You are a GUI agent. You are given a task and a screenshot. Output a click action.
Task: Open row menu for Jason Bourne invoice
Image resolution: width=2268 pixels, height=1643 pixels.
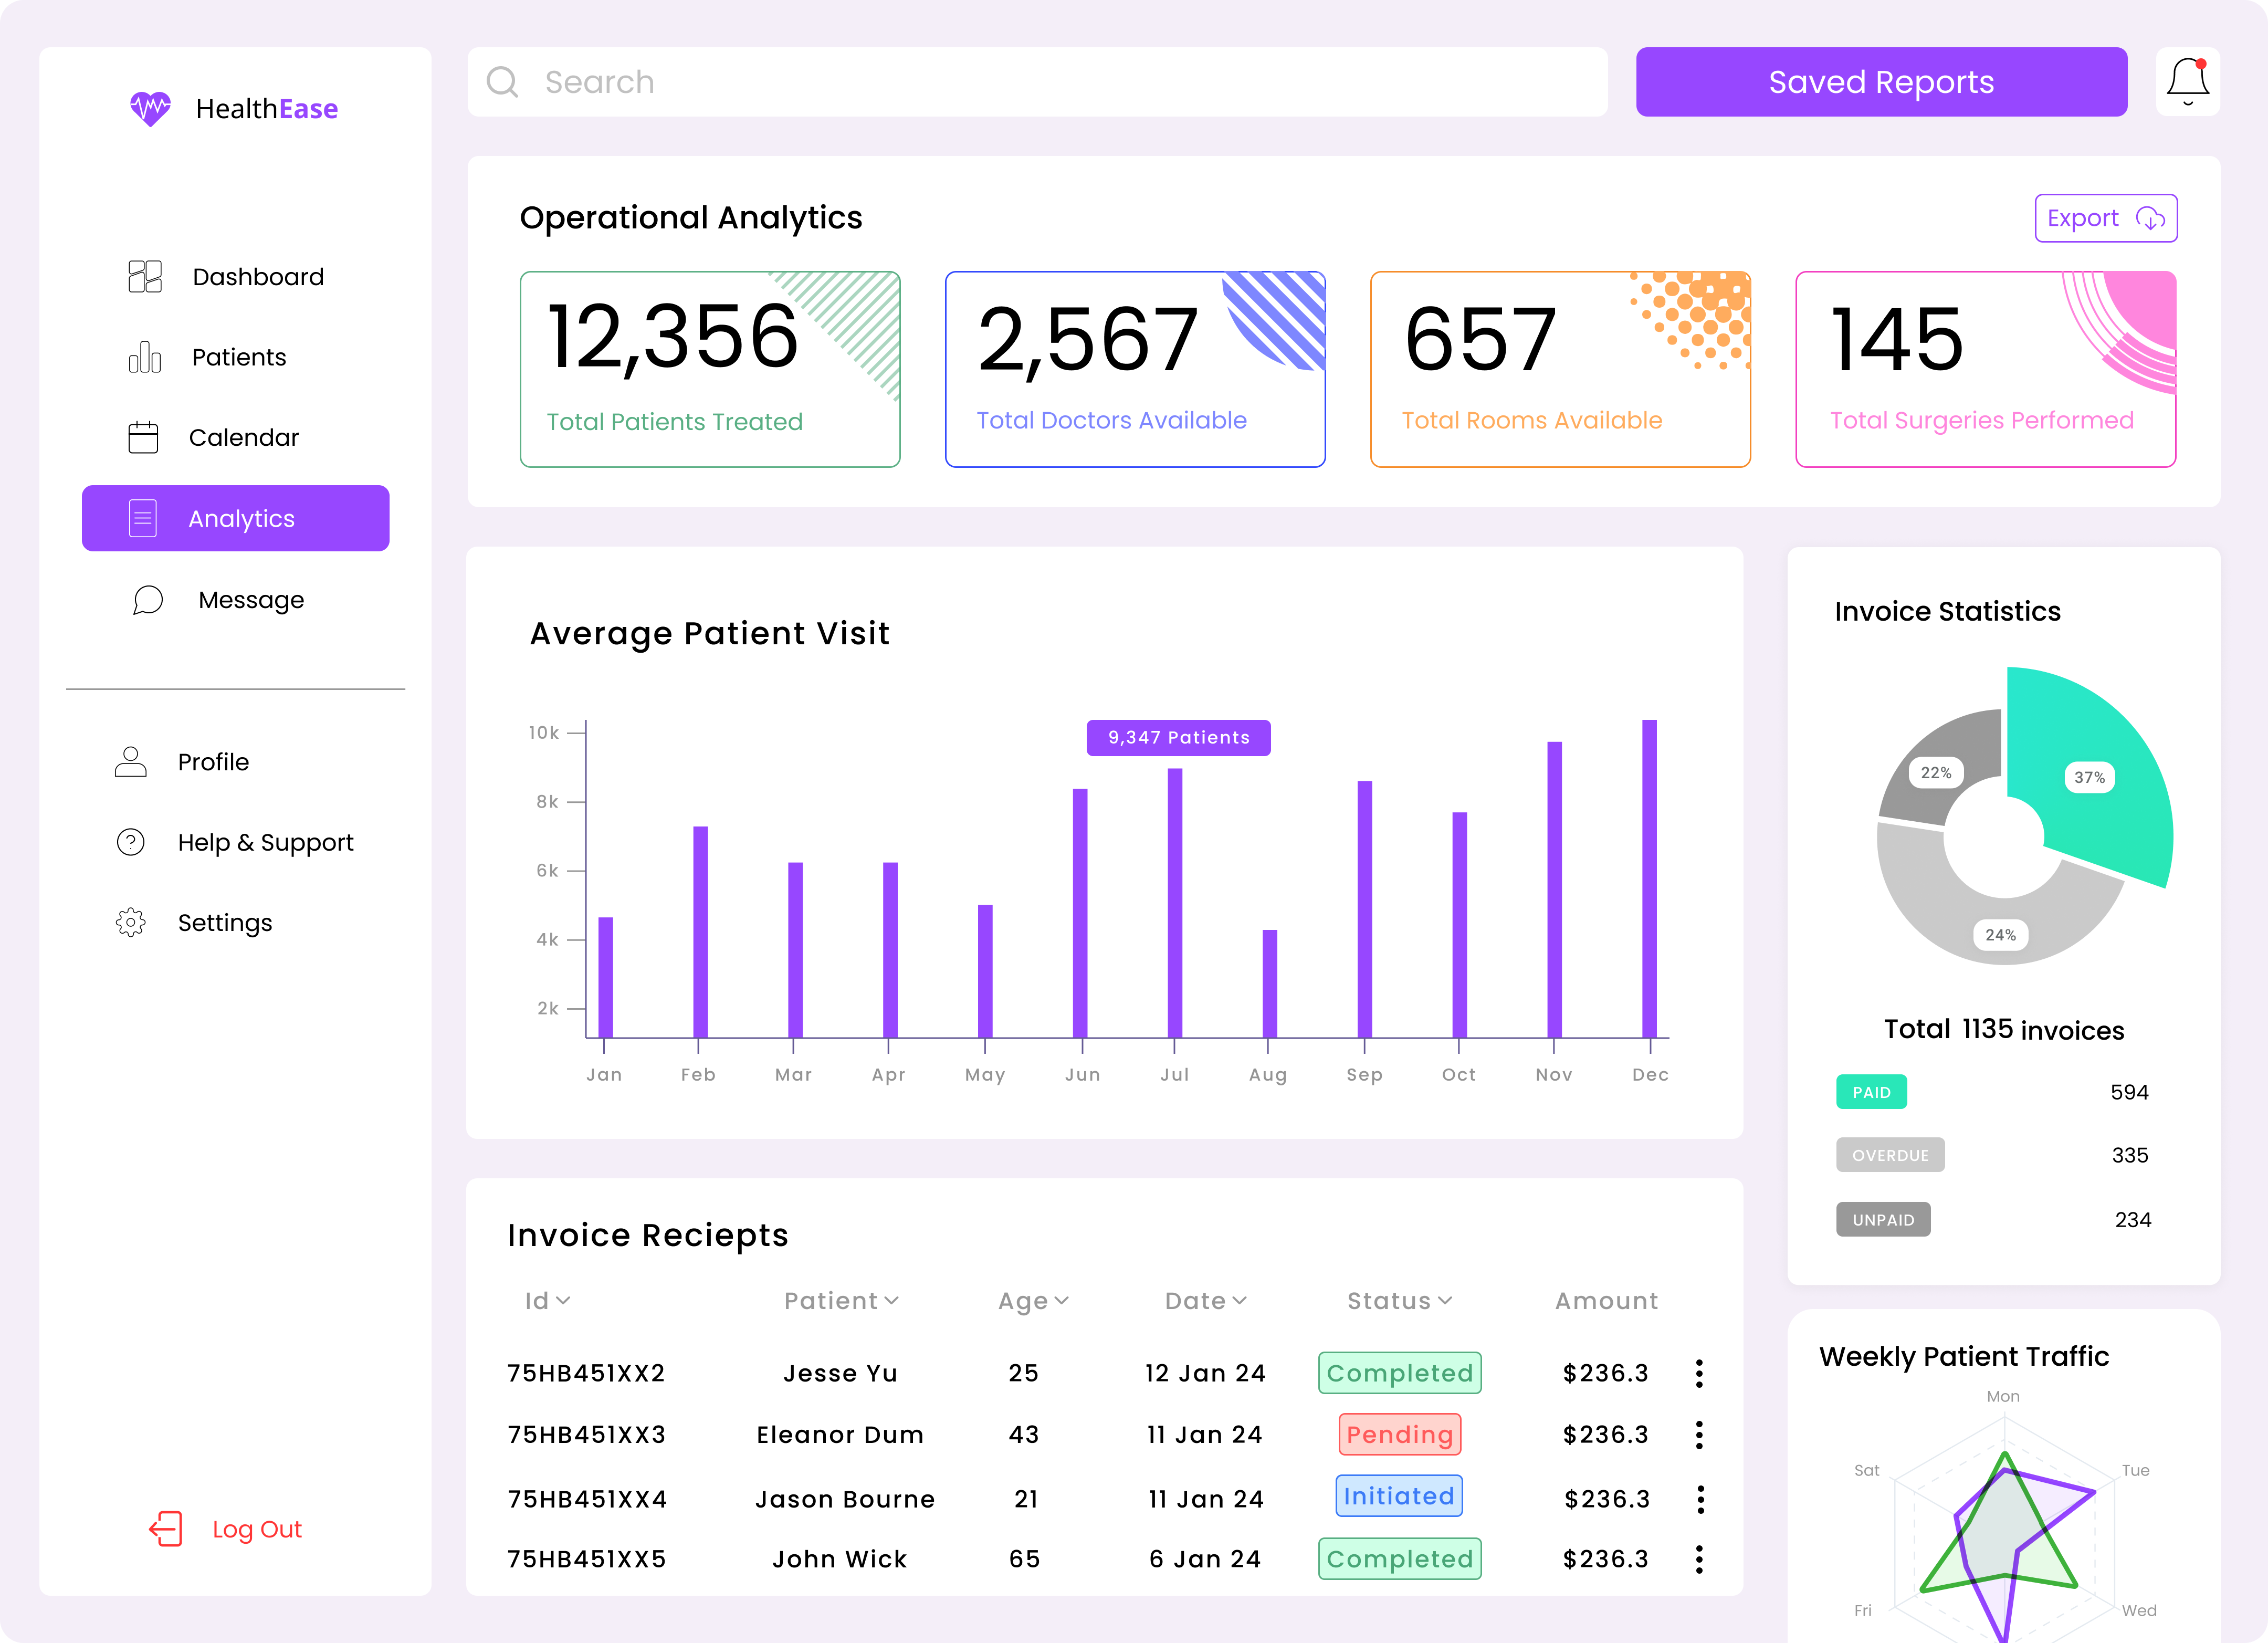(x=1700, y=1499)
